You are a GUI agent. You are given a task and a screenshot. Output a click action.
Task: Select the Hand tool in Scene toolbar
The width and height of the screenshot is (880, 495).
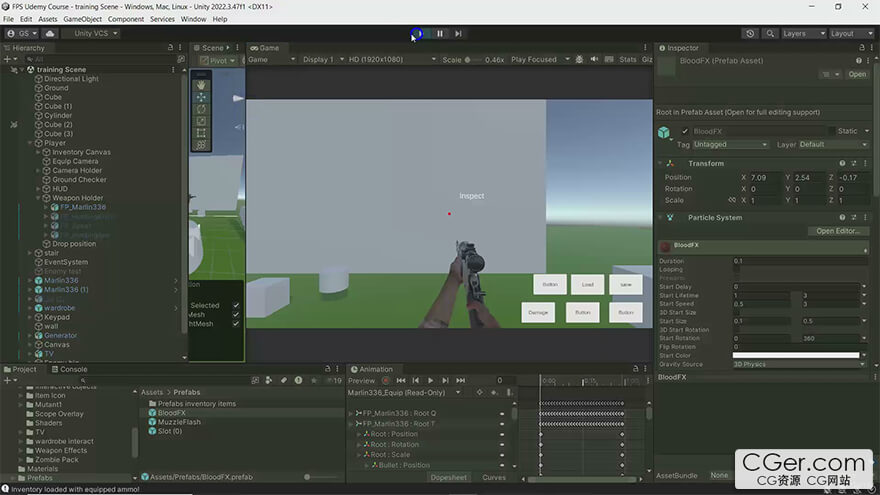pyautogui.click(x=201, y=85)
